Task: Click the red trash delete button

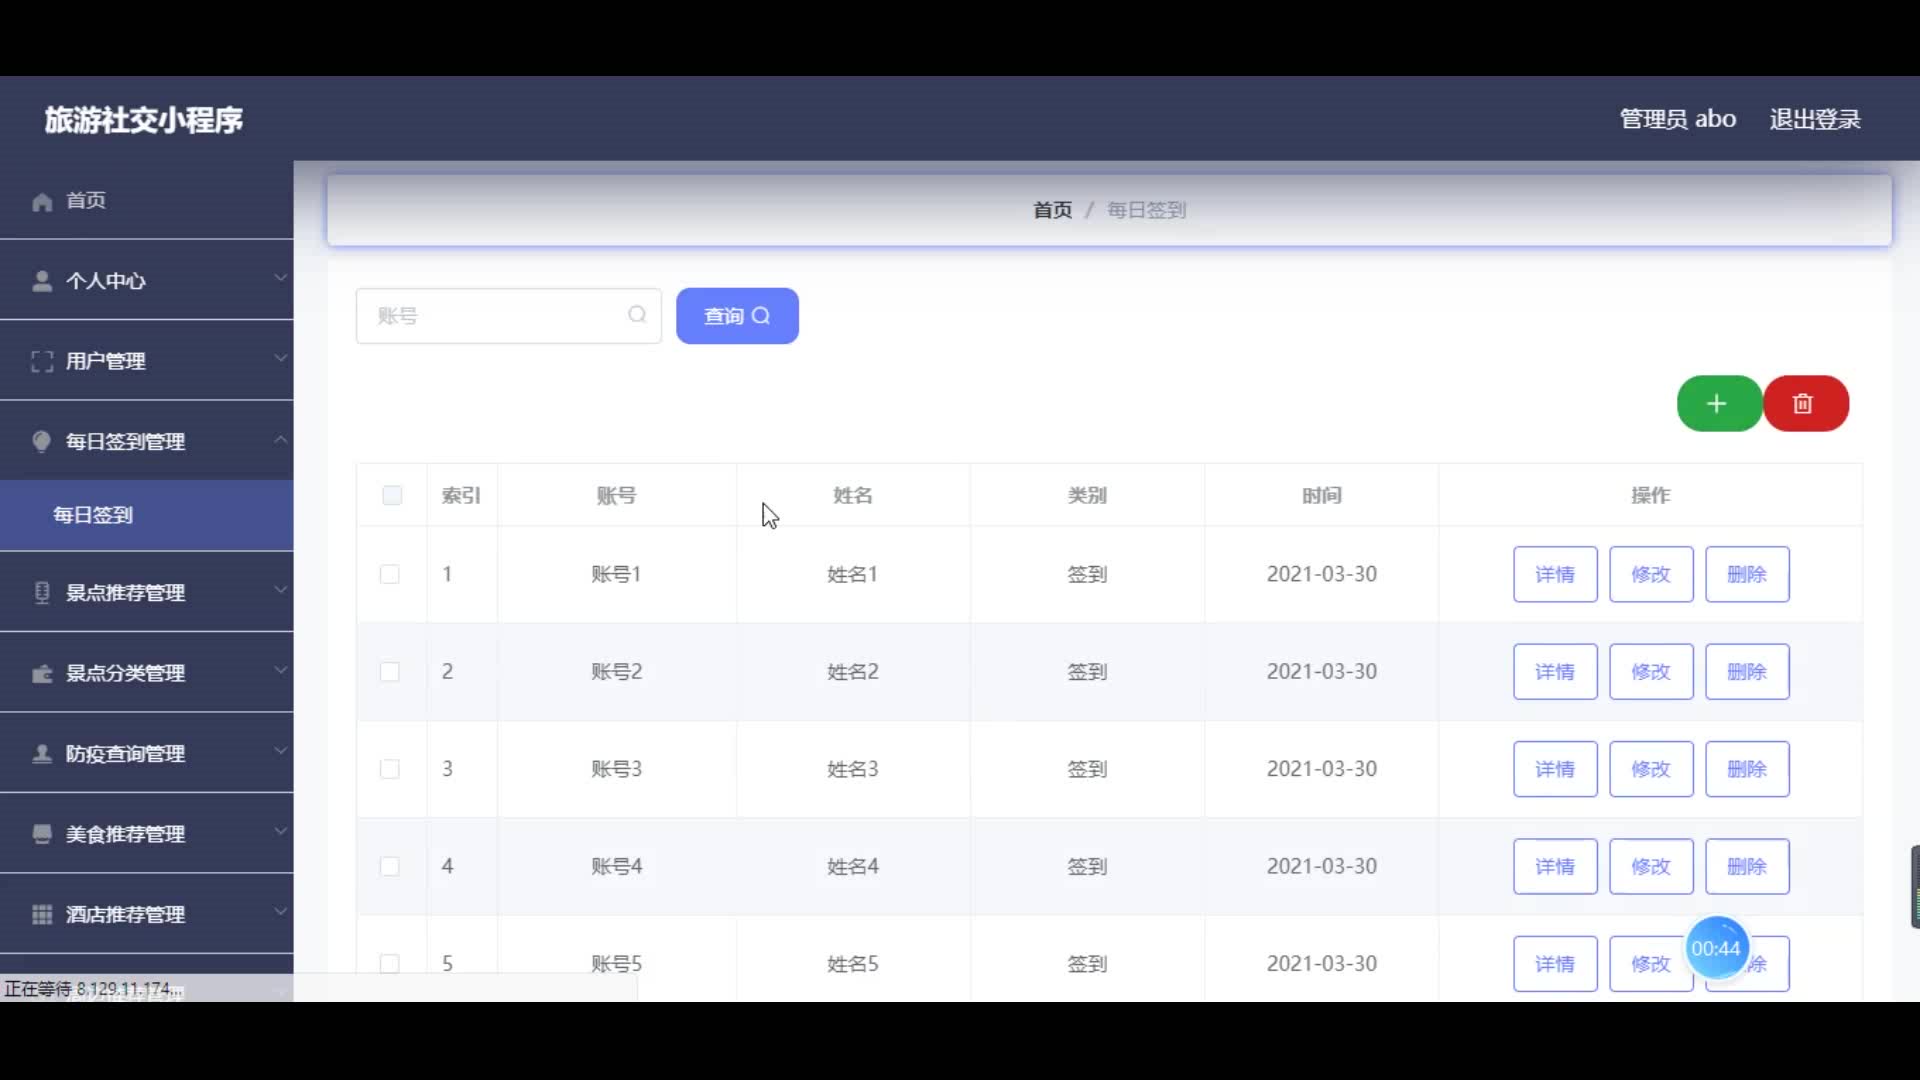Action: tap(1804, 404)
